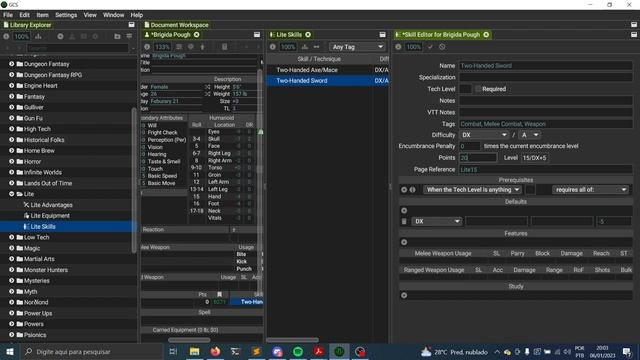
Task: Open the Settings menu
Action: (x=66, y=15)
